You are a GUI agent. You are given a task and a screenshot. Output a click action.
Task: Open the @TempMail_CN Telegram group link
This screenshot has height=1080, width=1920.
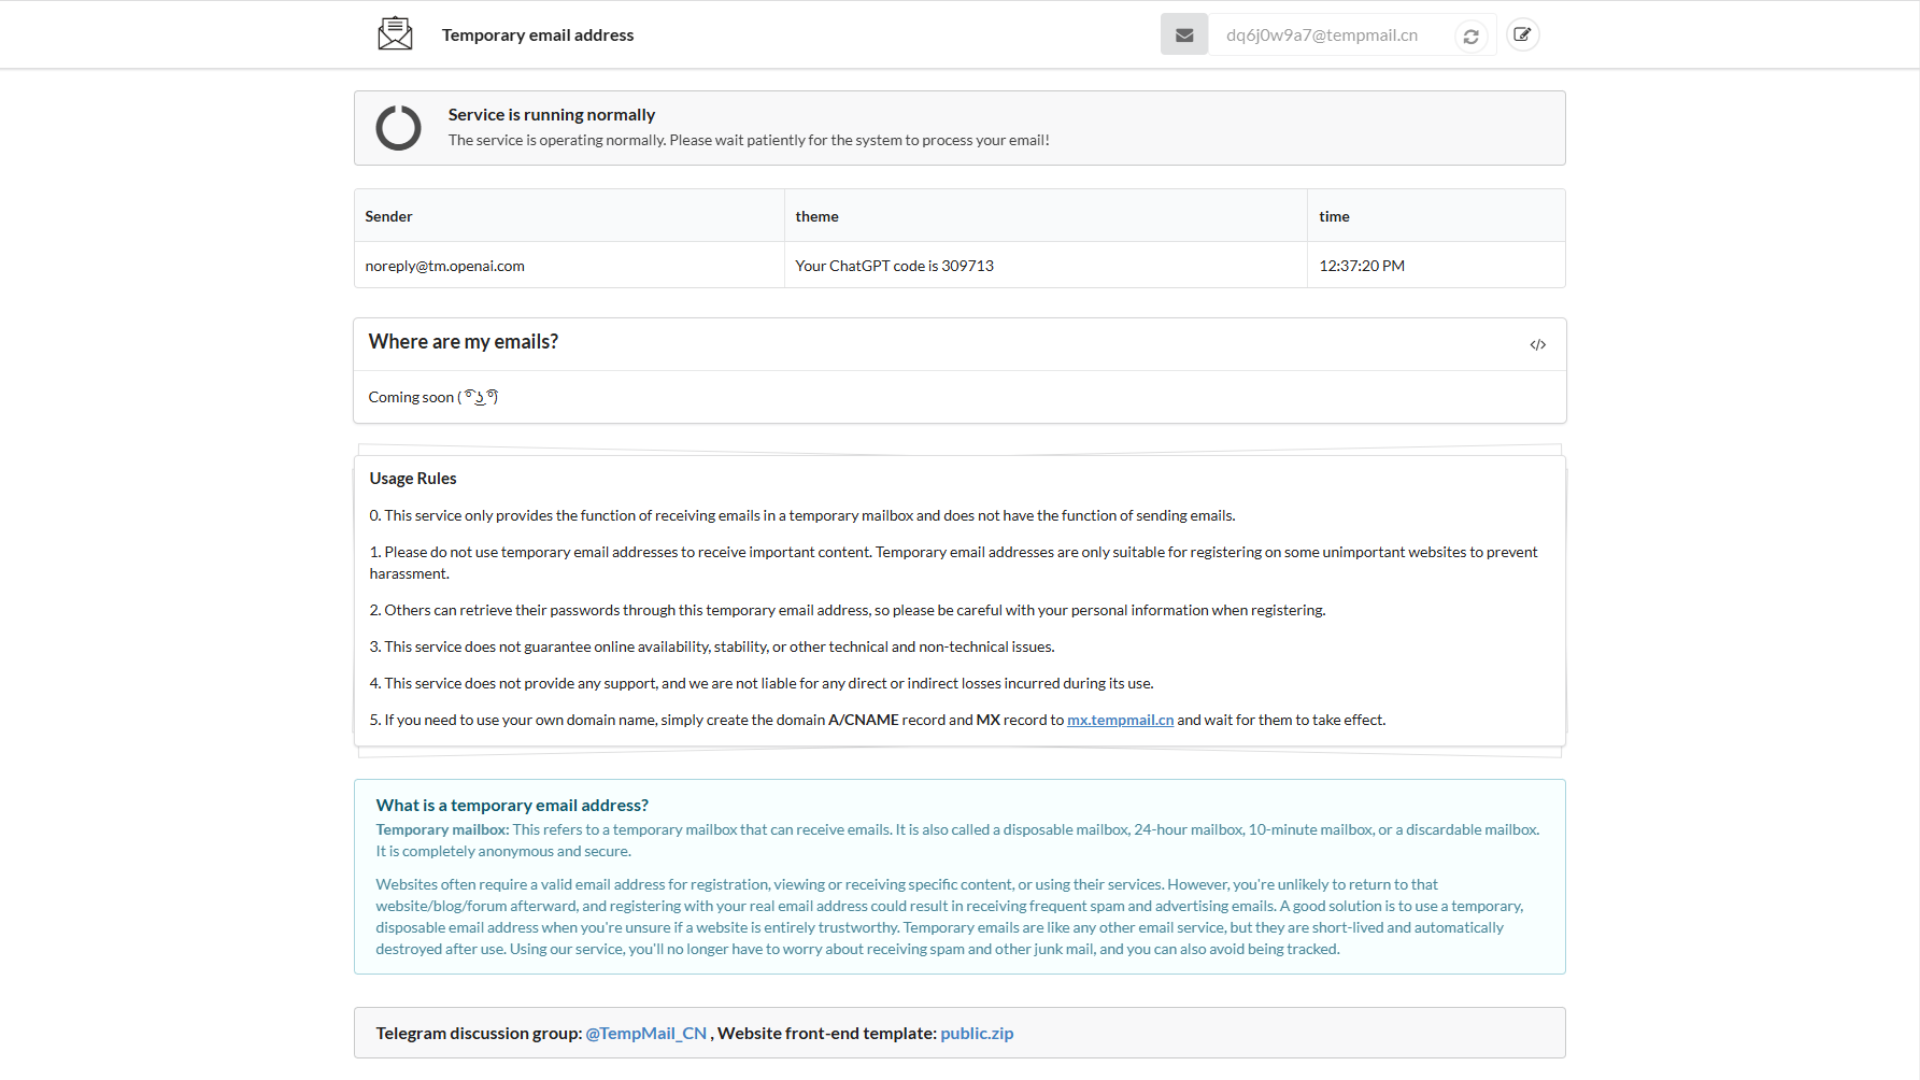tap(646, 1033)
